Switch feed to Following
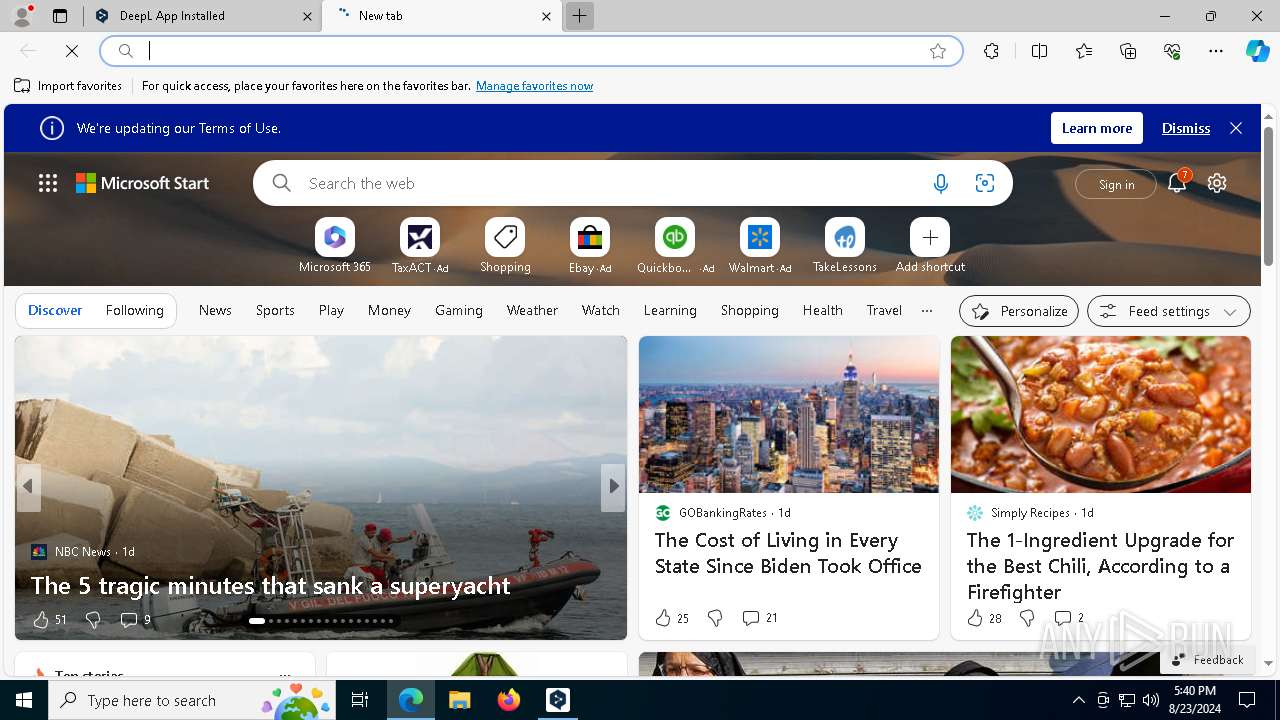This screenshot has width=1280, height=720. (134, 311)
